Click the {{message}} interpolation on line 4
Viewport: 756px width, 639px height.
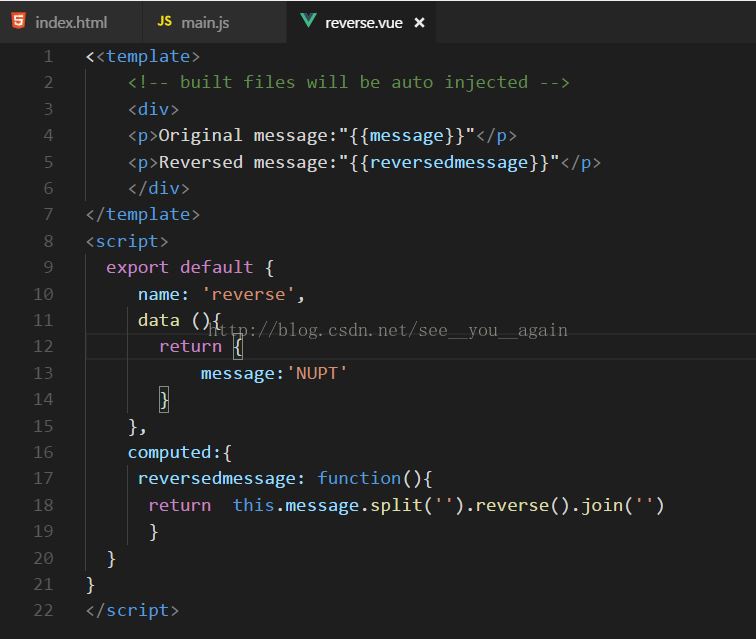click(x=406, y=136)
